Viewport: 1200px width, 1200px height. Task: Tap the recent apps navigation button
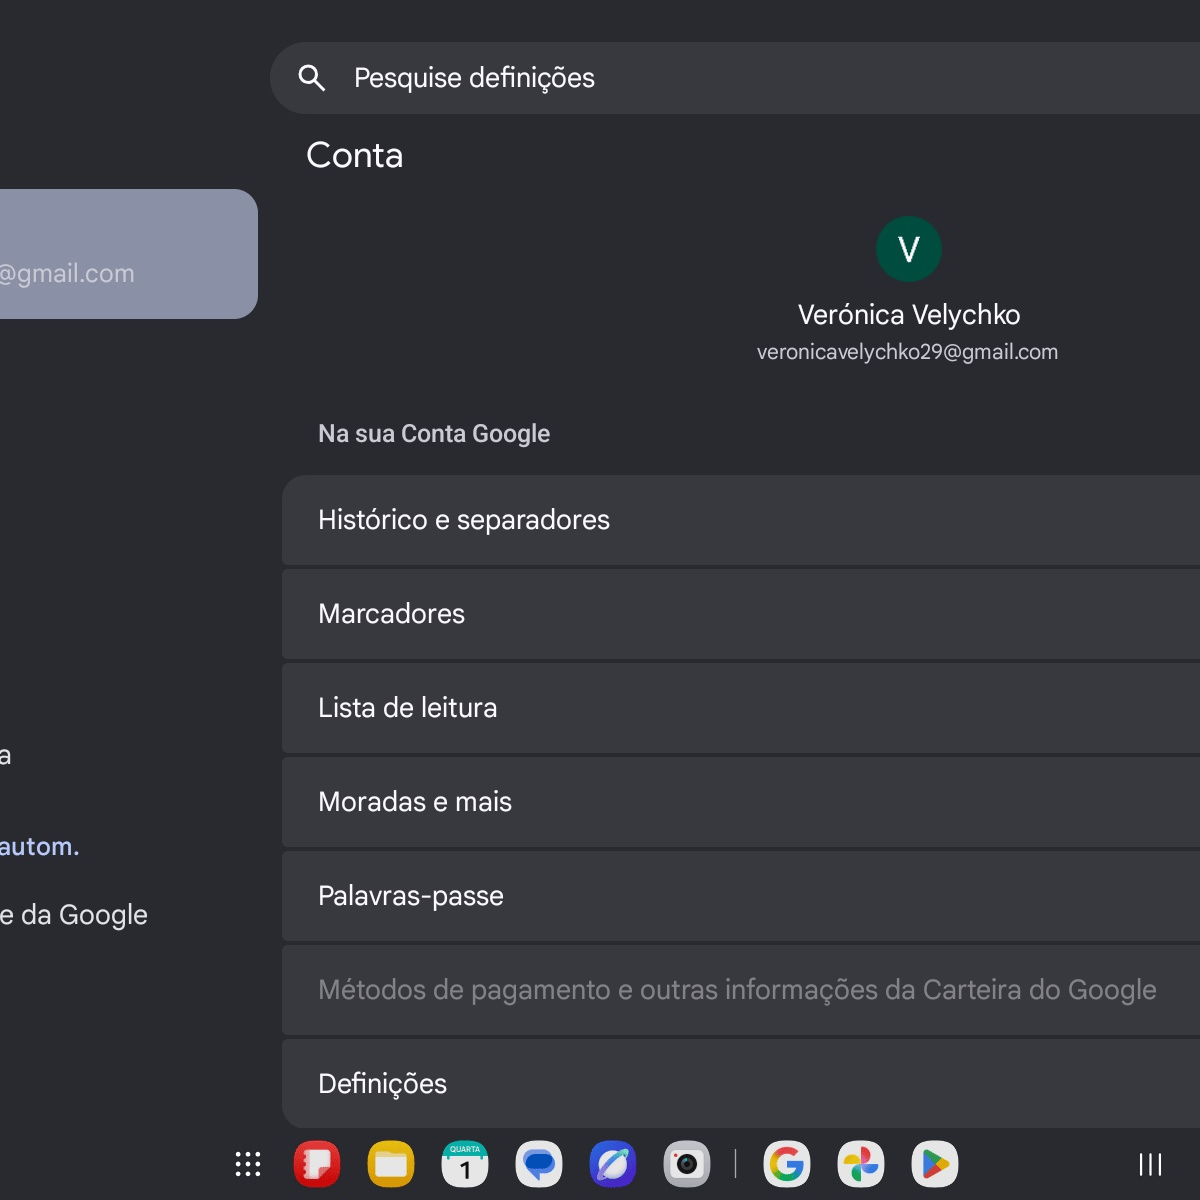[1151, 1164]
